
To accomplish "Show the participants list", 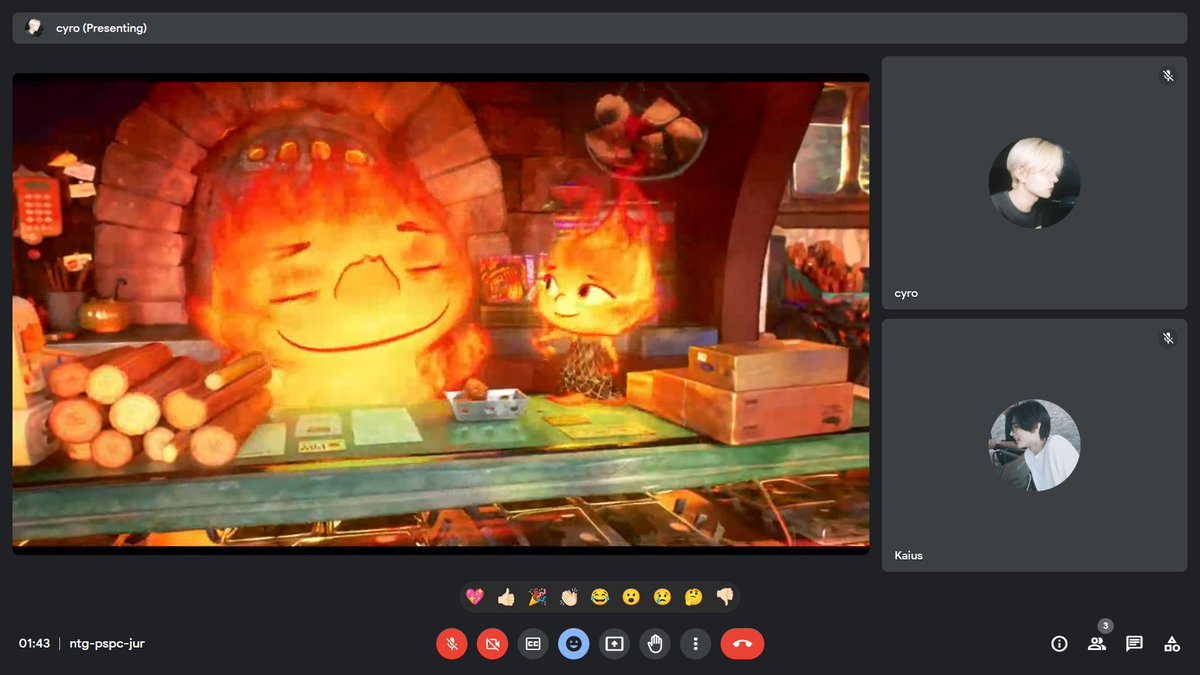I will [x=1097, y=643].
